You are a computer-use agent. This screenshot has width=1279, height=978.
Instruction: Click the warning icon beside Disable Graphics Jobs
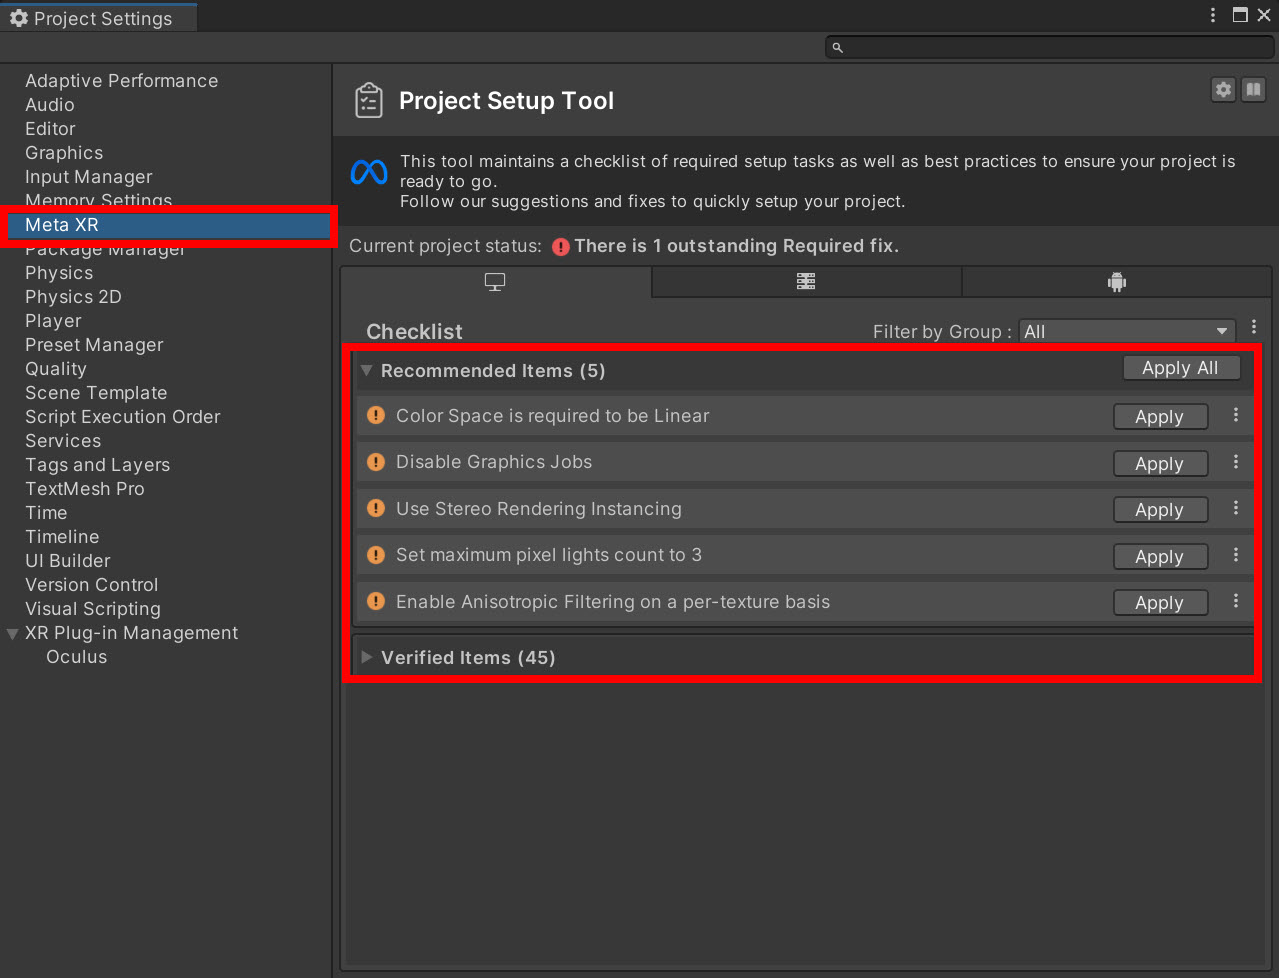[x=376, y=462]
